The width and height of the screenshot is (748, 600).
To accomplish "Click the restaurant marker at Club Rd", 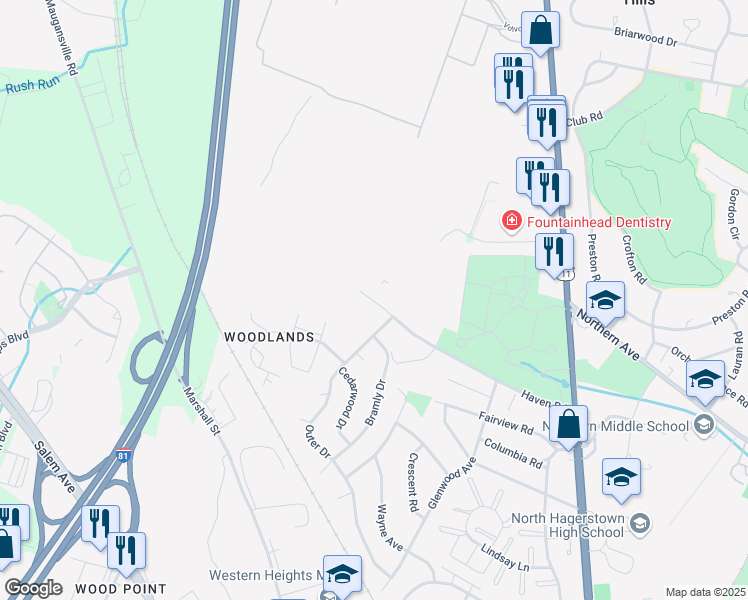I will point(547,124).
